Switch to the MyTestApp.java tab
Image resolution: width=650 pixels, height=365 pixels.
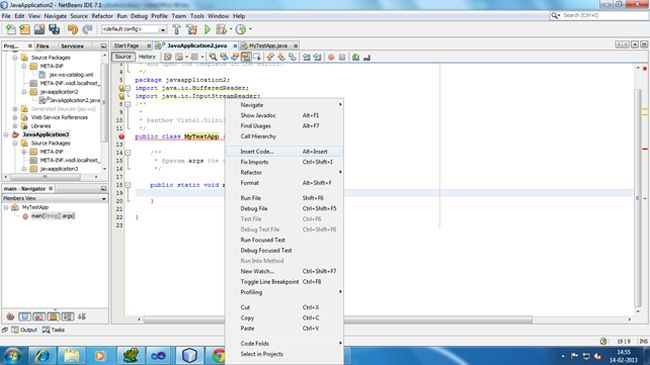(268, 46)
